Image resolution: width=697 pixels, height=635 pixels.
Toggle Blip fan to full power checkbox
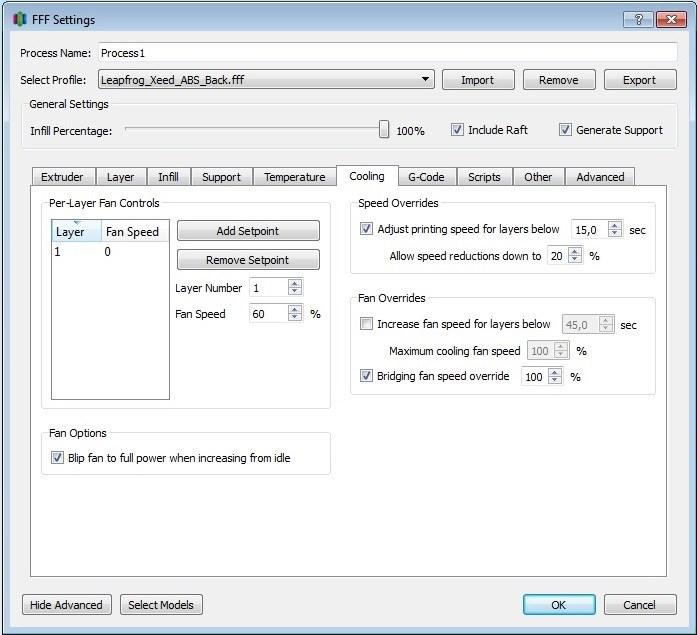(x=57, y=458)
